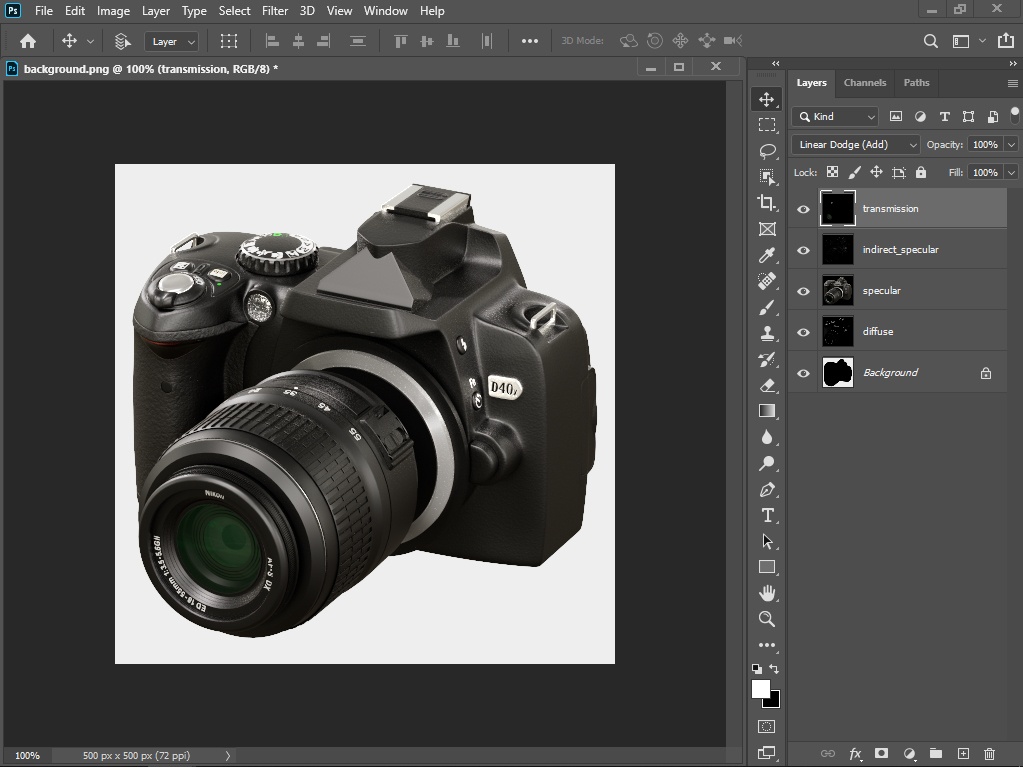This screenshot has width=1023, height=767.
Task: Open the Kind filter dropdown
Action: point(835,116)
